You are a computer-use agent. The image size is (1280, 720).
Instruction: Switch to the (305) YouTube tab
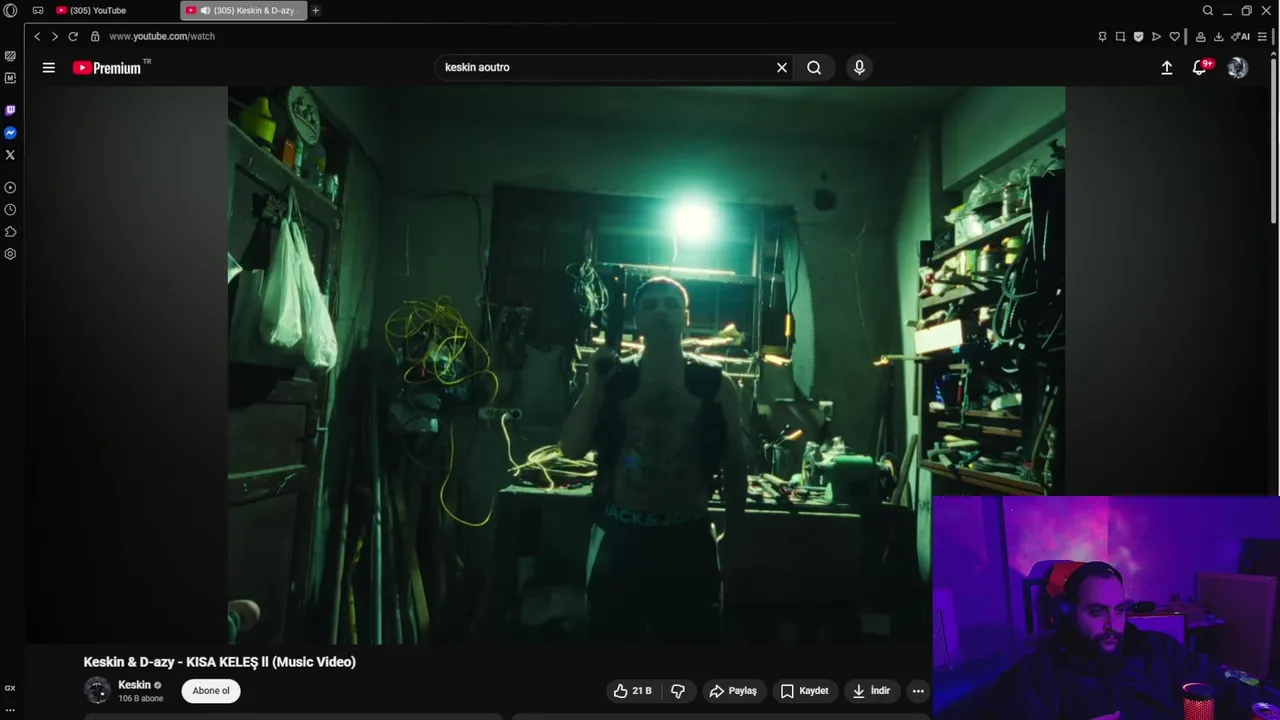click(x=96, y=10)
